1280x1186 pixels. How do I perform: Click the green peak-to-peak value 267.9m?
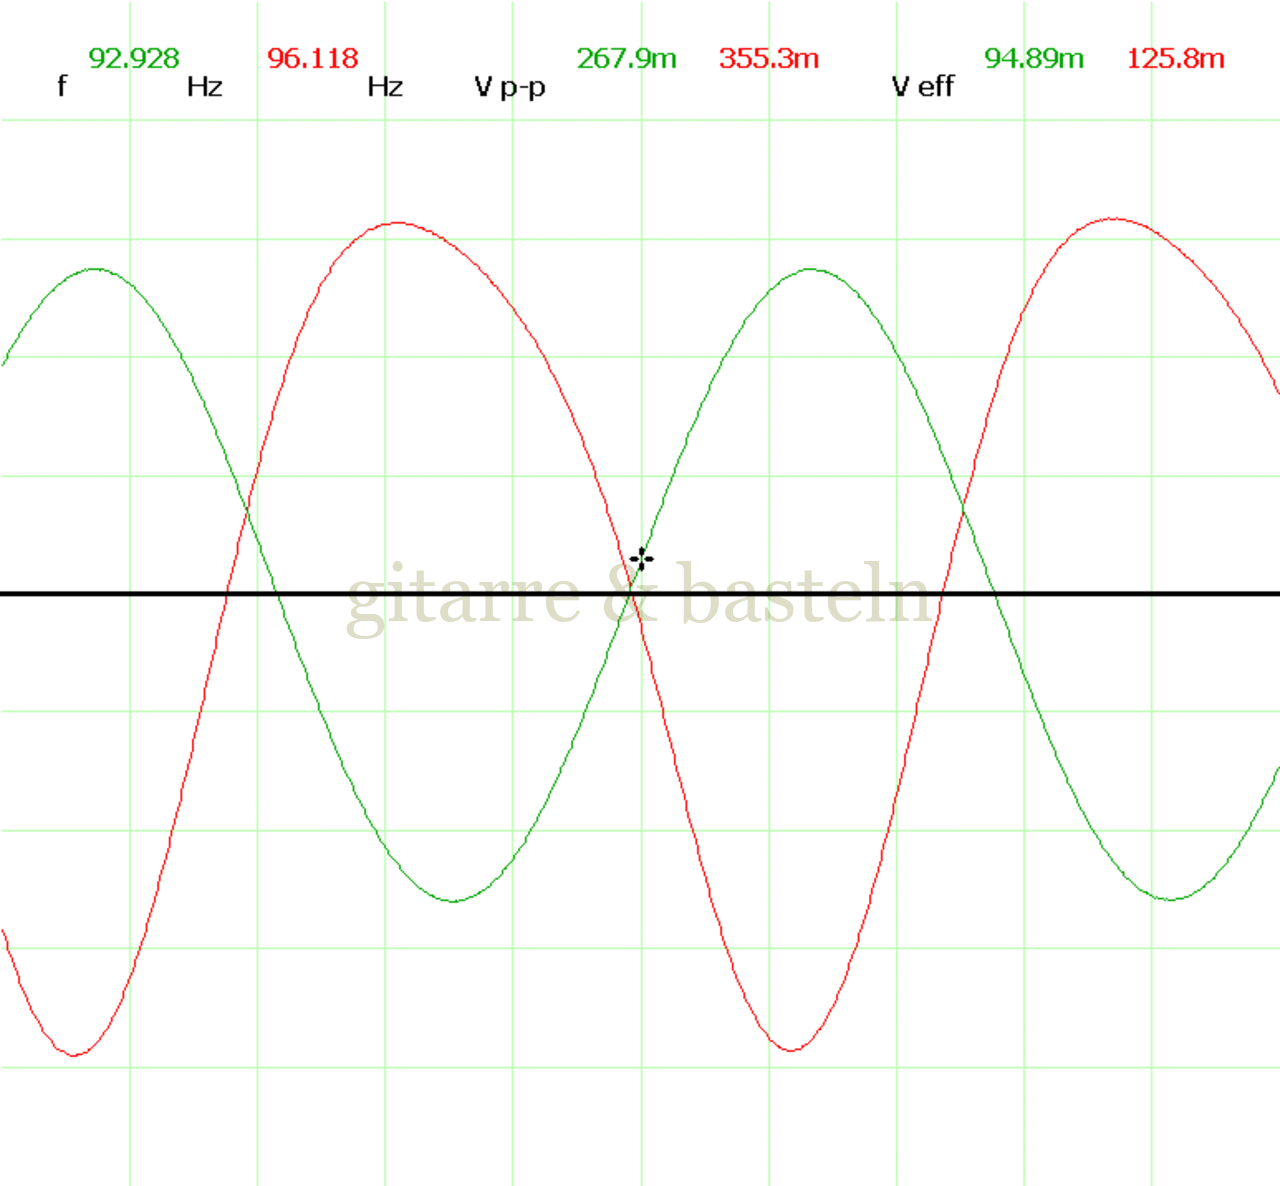tap(627, 58)
